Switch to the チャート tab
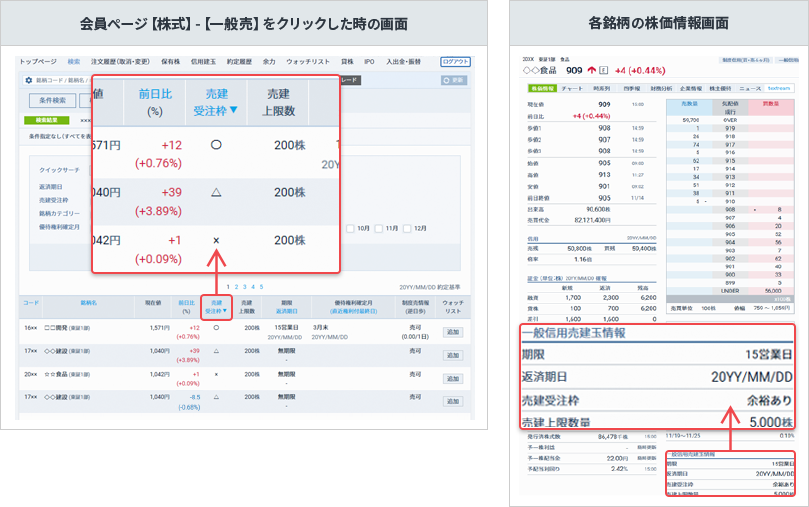 [570, 88]
